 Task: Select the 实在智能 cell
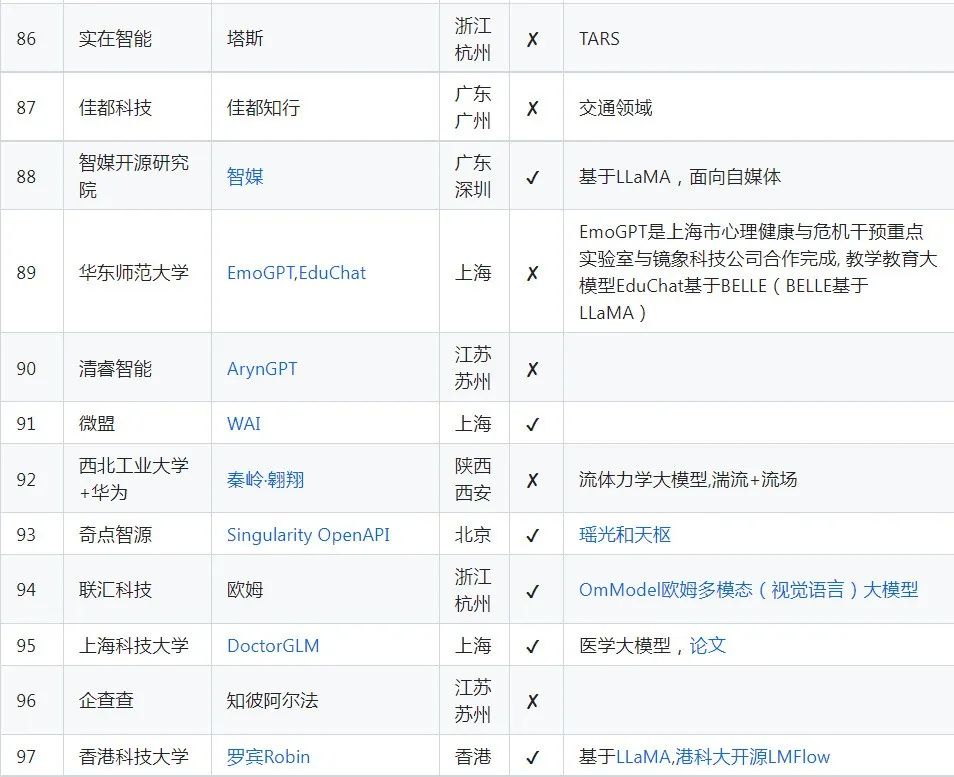(138, 38)
